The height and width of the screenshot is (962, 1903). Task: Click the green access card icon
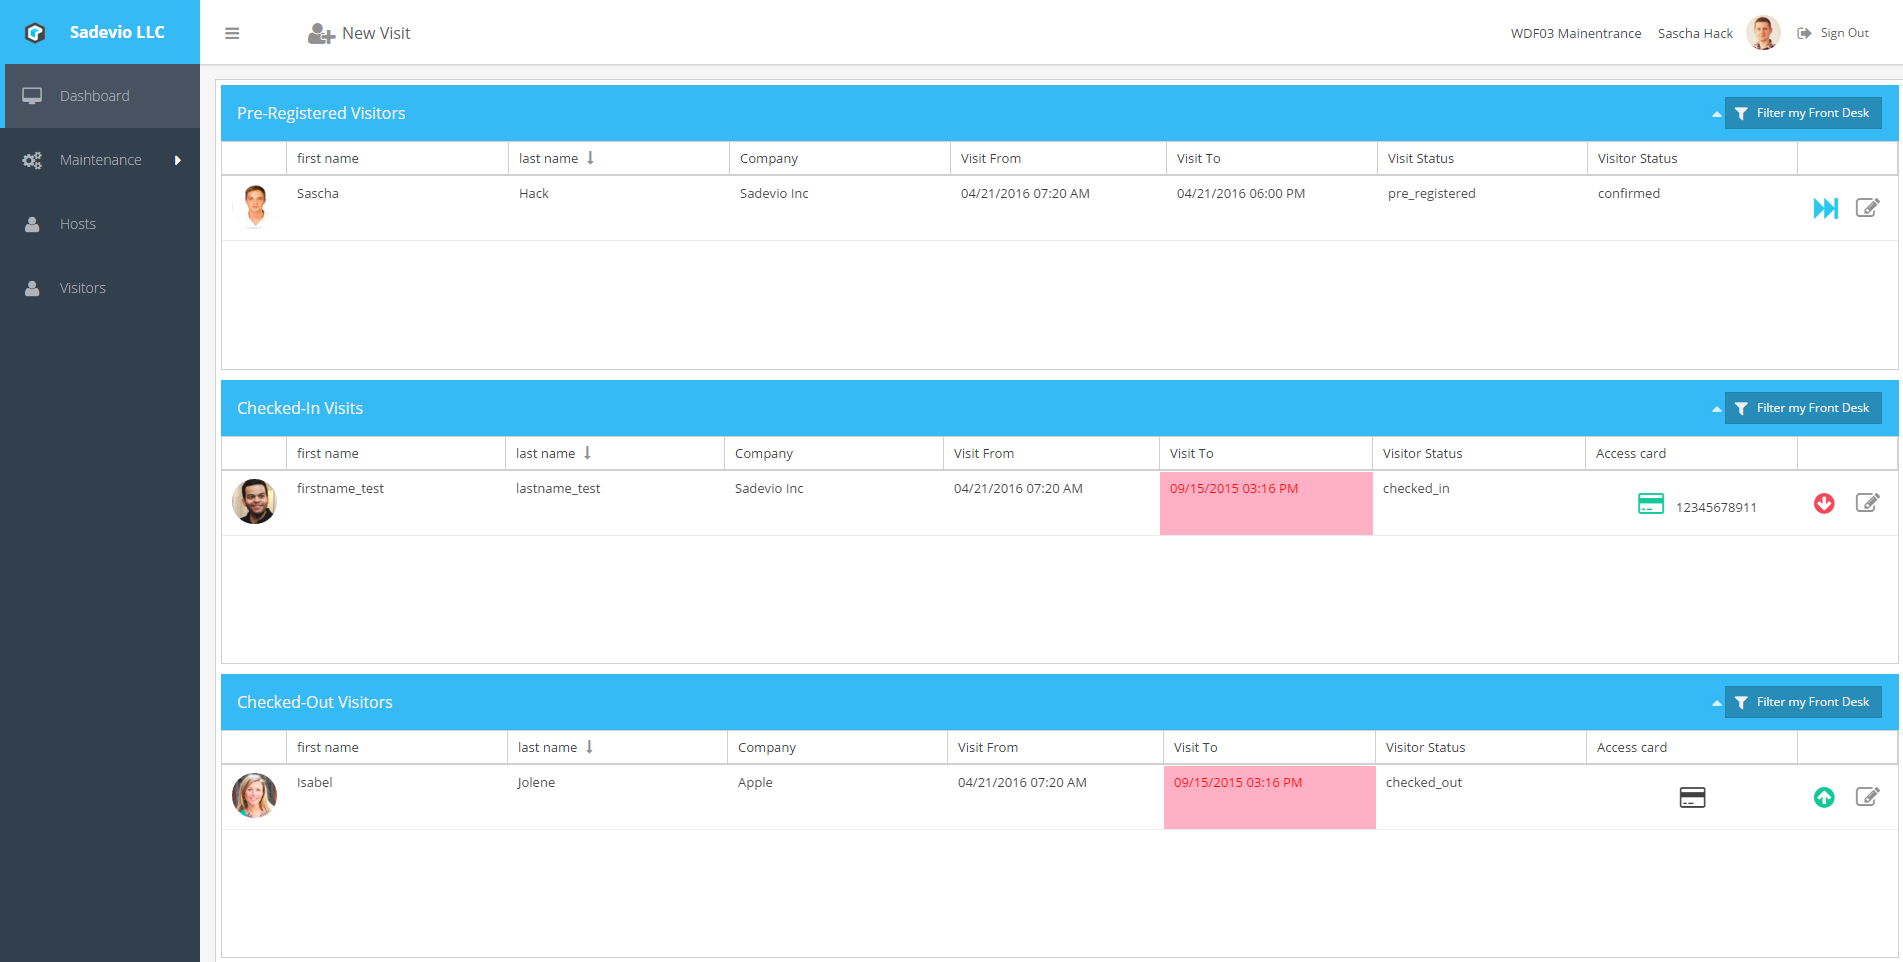pos(1651,504)
